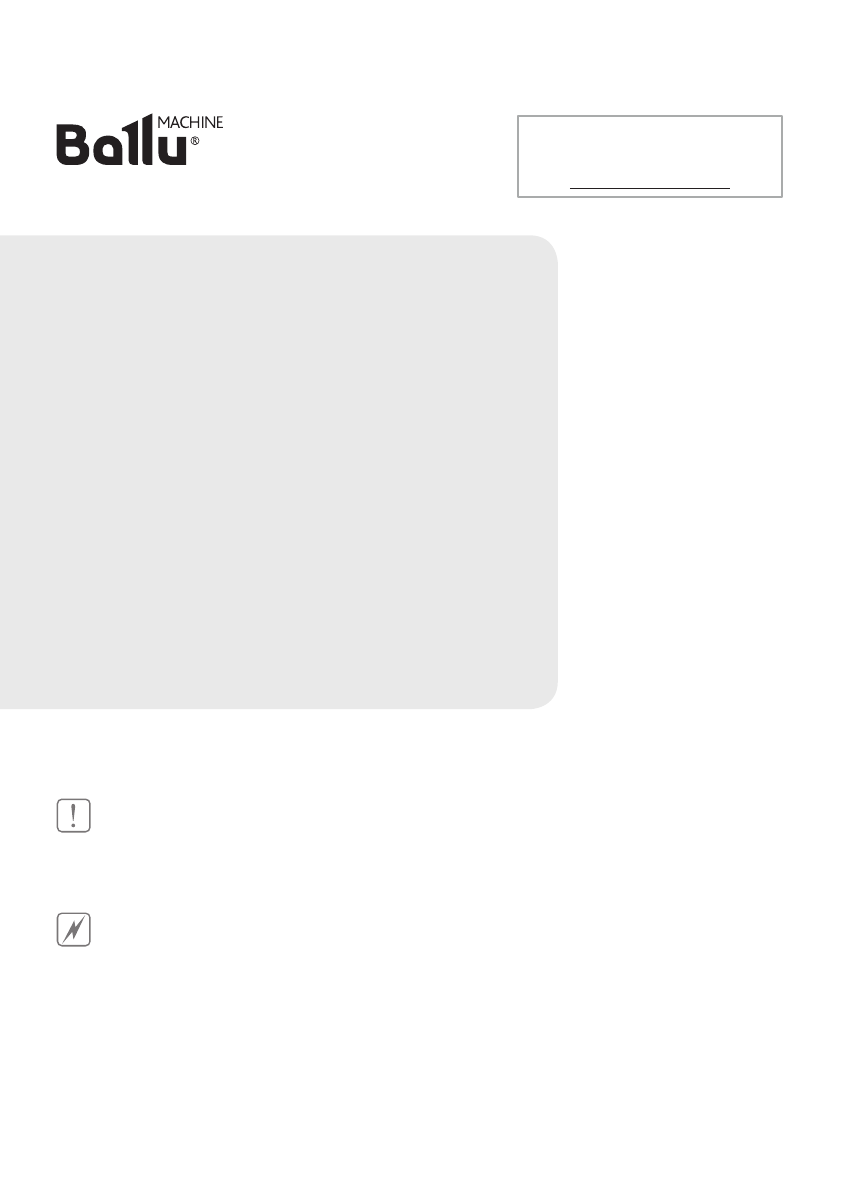Click the Ballu logo
This screenshot has width=842, height=1191.
[140, 140]
